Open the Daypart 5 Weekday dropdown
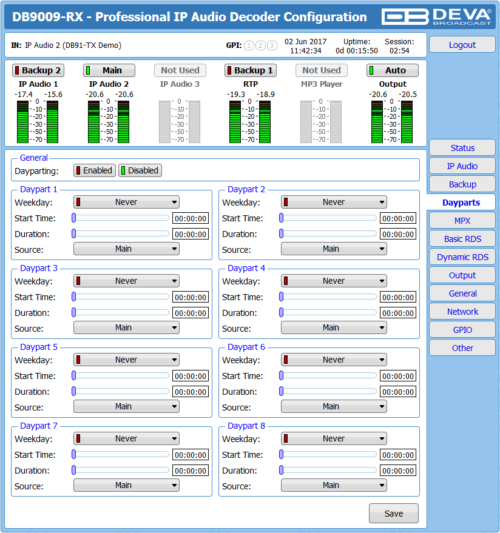Screen dimensions: 500x533 (x=126, y=360)
